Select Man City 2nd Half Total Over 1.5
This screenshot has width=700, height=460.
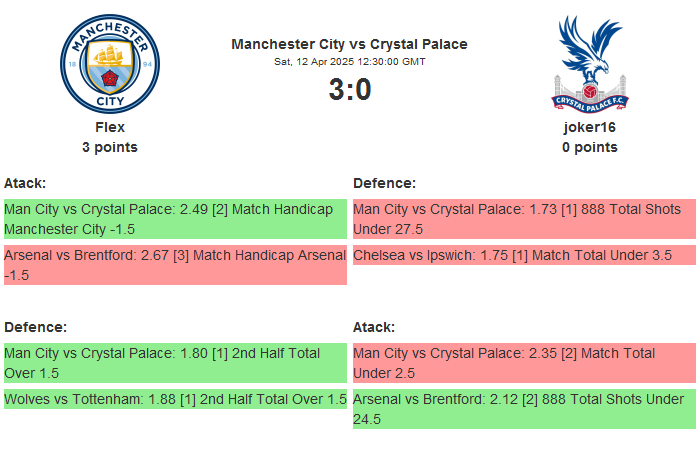[174, 363]
